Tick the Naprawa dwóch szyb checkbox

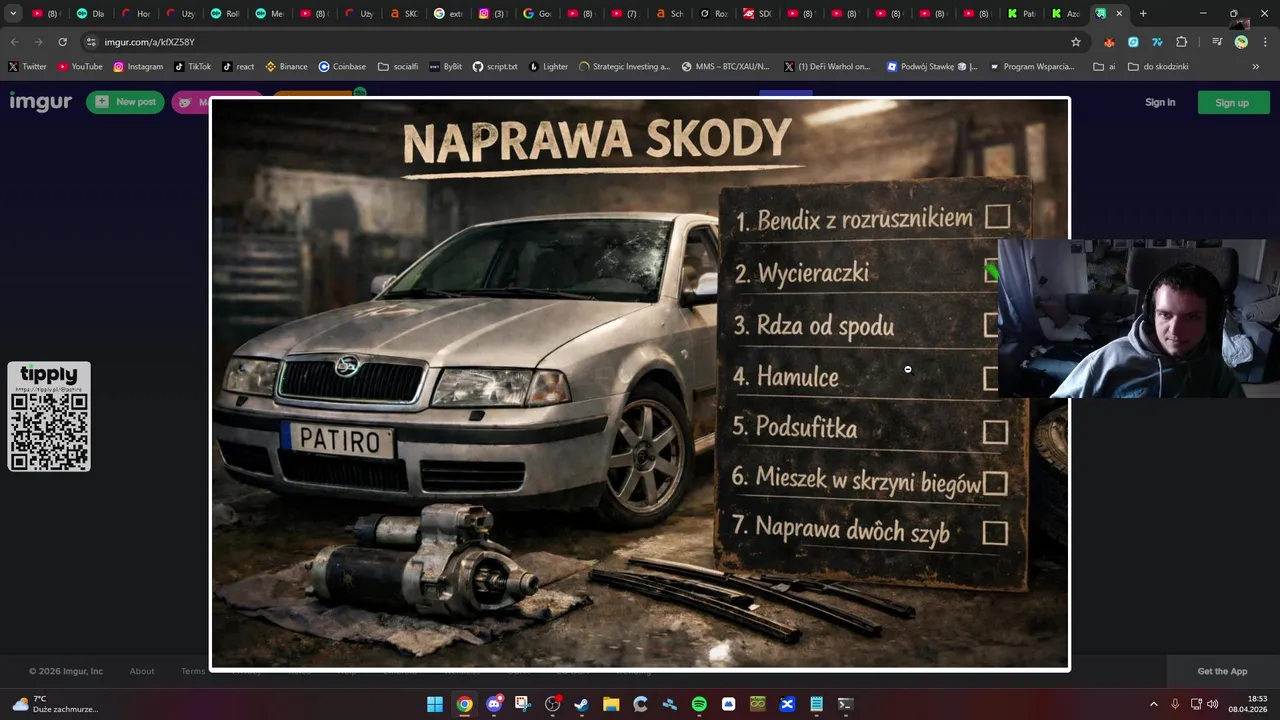pos(994,533)
